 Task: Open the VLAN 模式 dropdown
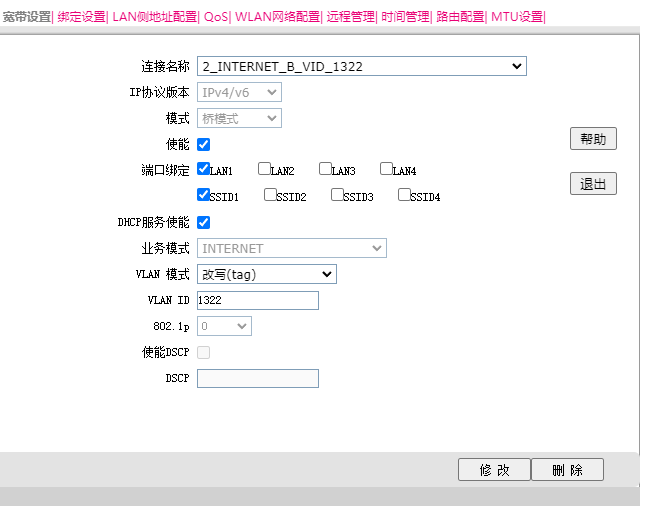[266, 274]
